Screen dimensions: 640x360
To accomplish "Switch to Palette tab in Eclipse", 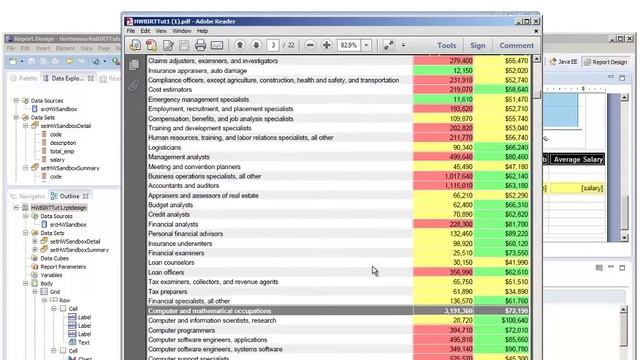I will tap(24, 78).
